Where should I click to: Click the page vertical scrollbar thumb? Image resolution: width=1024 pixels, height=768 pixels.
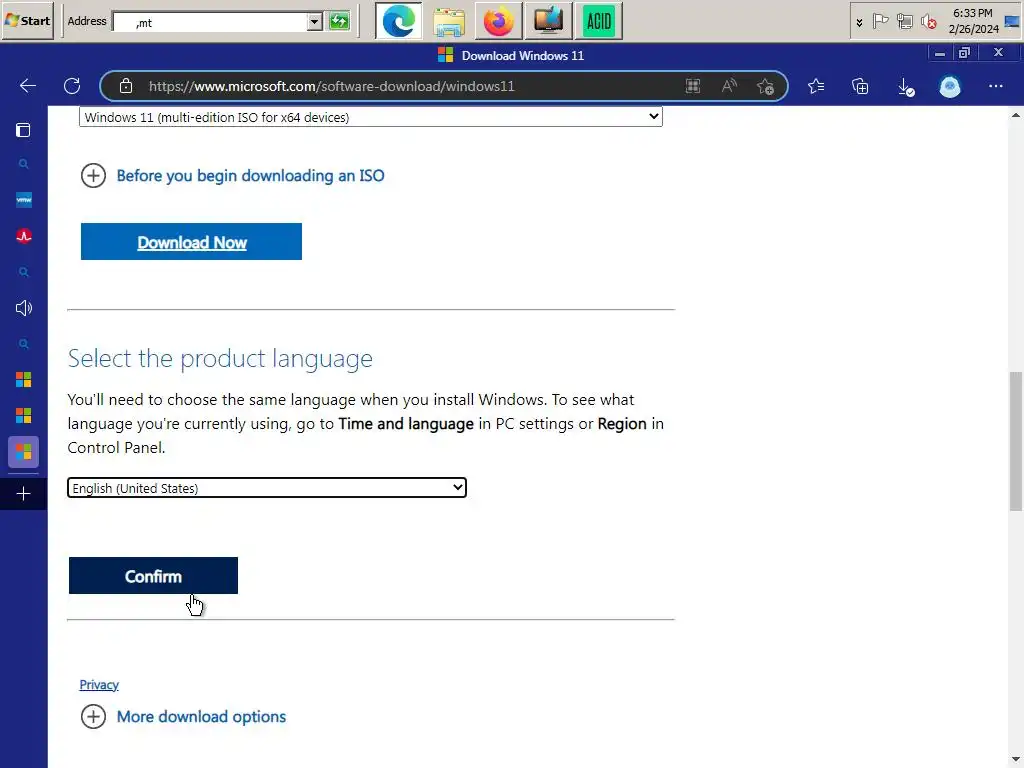(x=1016, y=441)
